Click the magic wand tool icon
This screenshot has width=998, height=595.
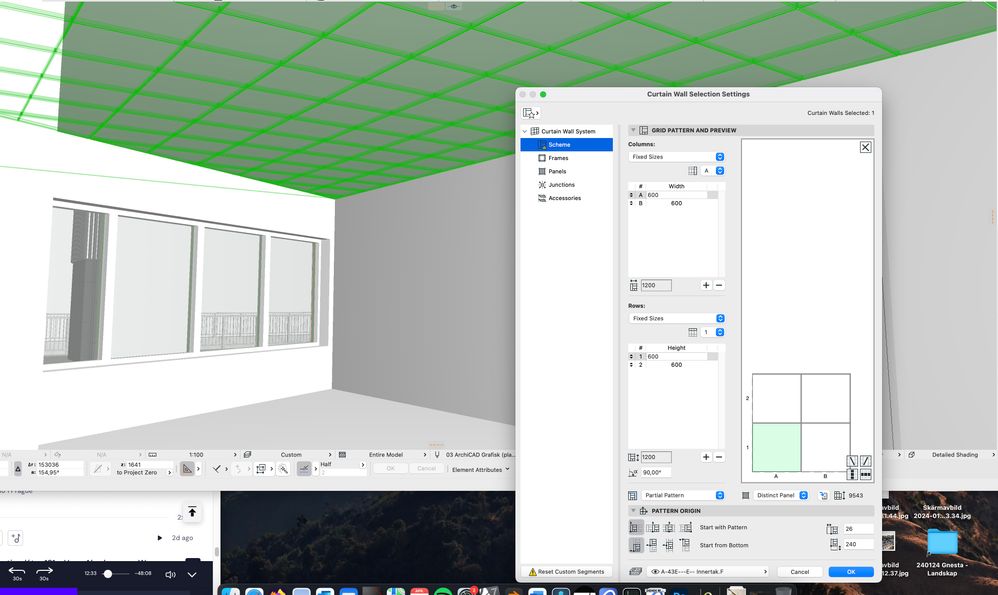click(x=284, y=469)
